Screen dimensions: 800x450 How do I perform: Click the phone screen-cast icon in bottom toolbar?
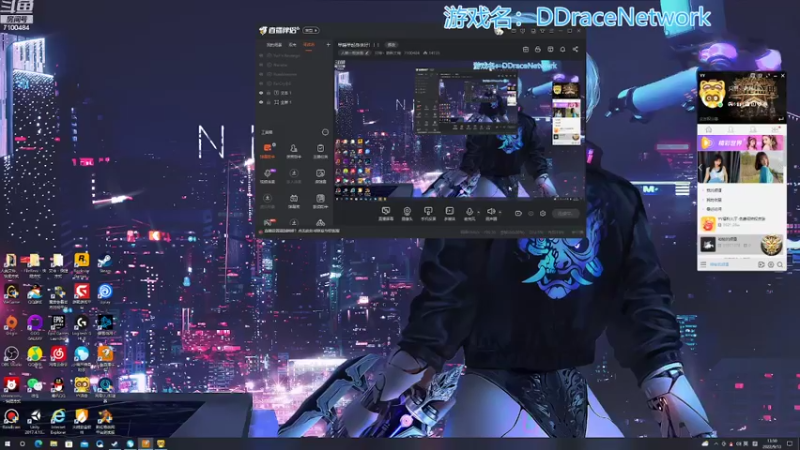coord(428,211)
